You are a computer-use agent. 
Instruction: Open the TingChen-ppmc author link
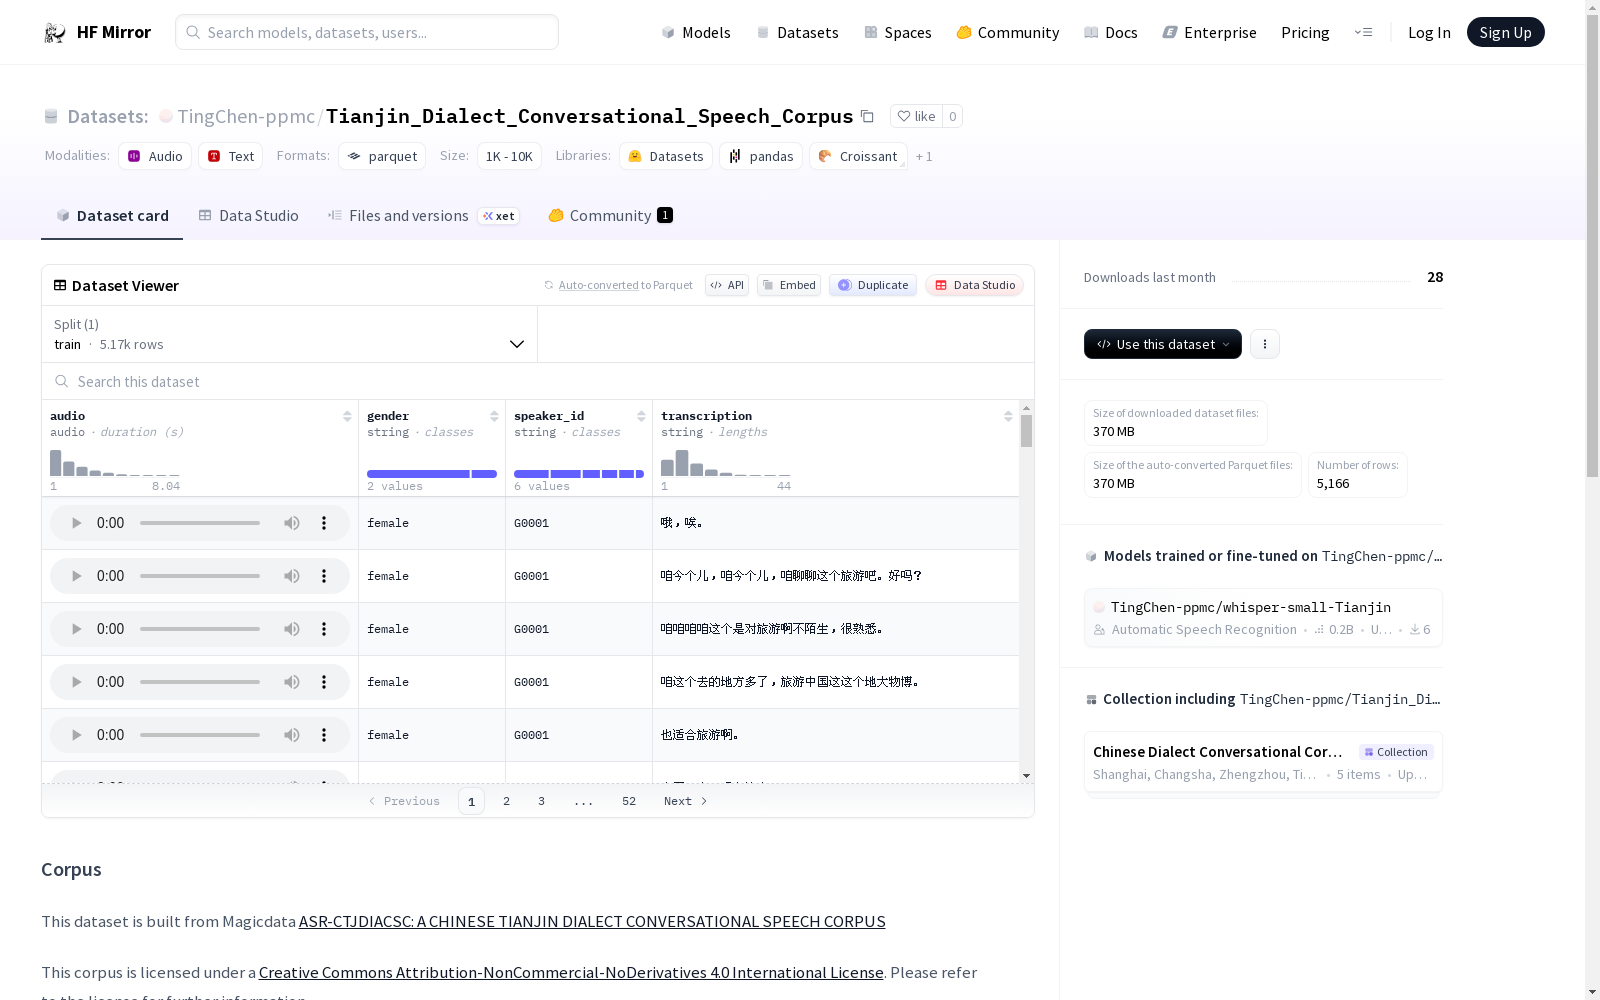click(x=246, y=117)
